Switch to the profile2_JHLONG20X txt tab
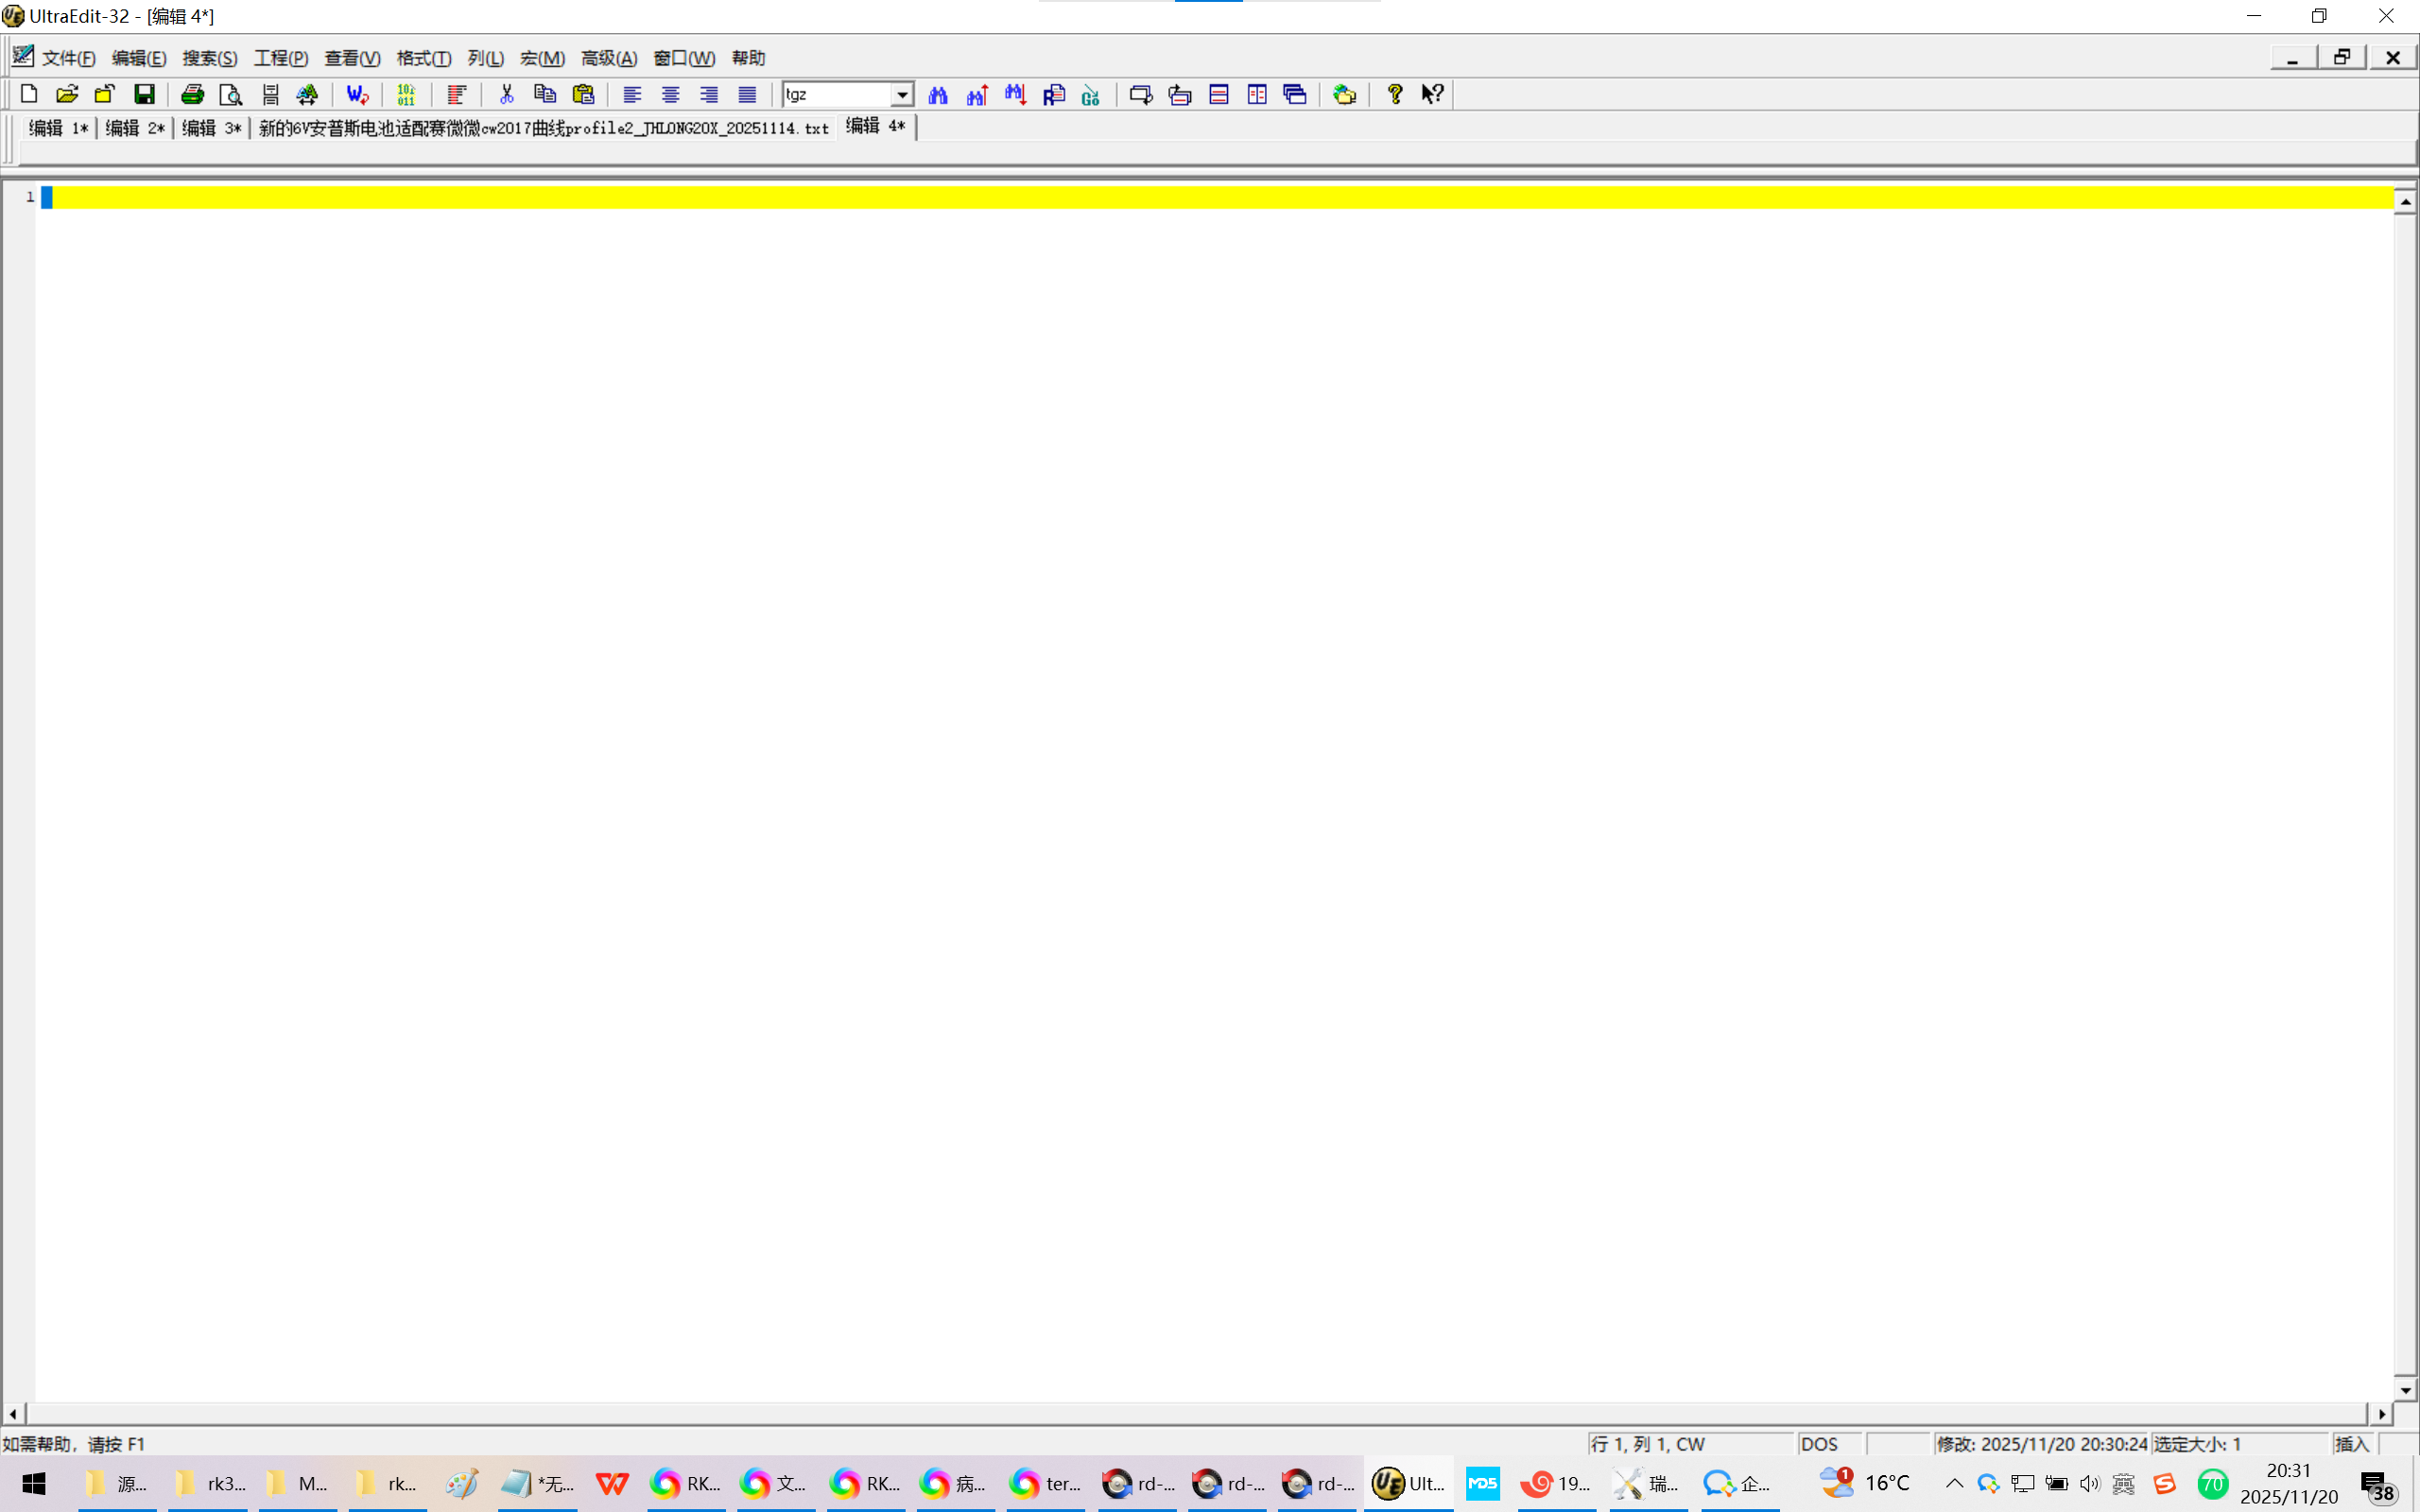The image size is (2420, 1512). pyautogui.click(x=543, y=128)
